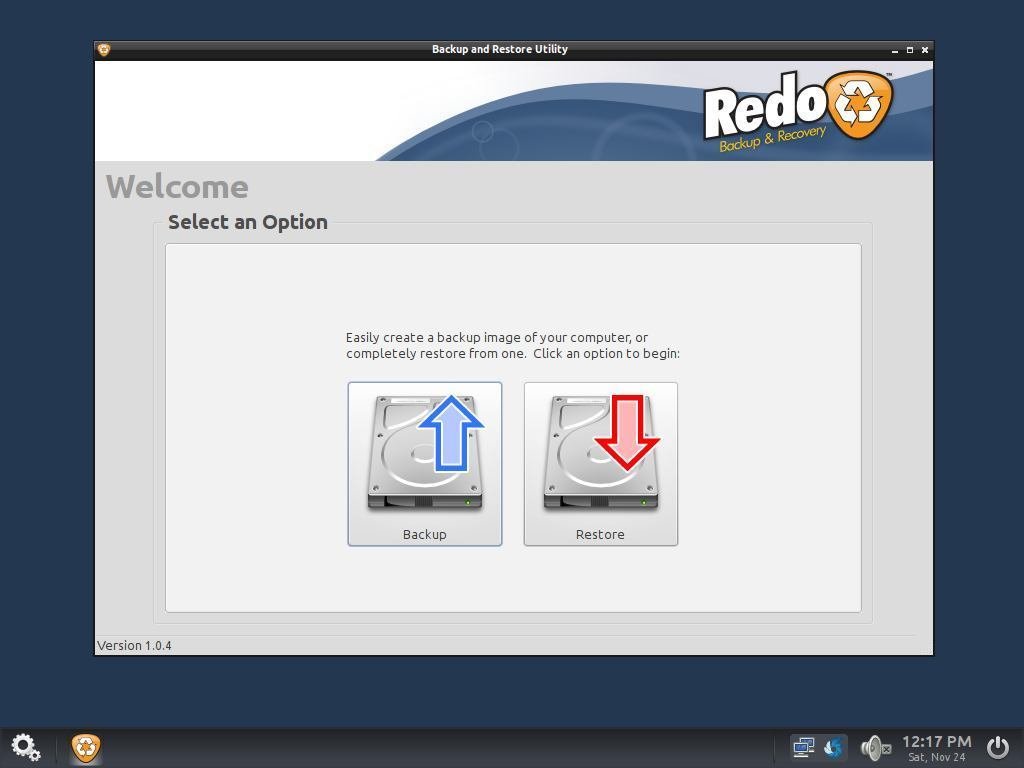Maximize the Backup and Restore Utility window
The image size is (1024, 768).
(x=910, y=50)
